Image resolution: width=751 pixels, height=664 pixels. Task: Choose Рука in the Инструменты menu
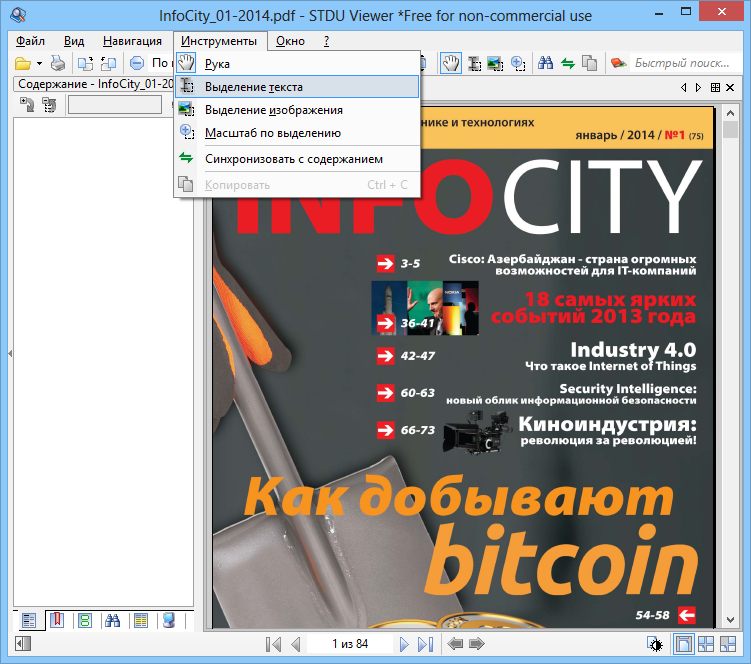pyautogui.click(x=297, y=64)
